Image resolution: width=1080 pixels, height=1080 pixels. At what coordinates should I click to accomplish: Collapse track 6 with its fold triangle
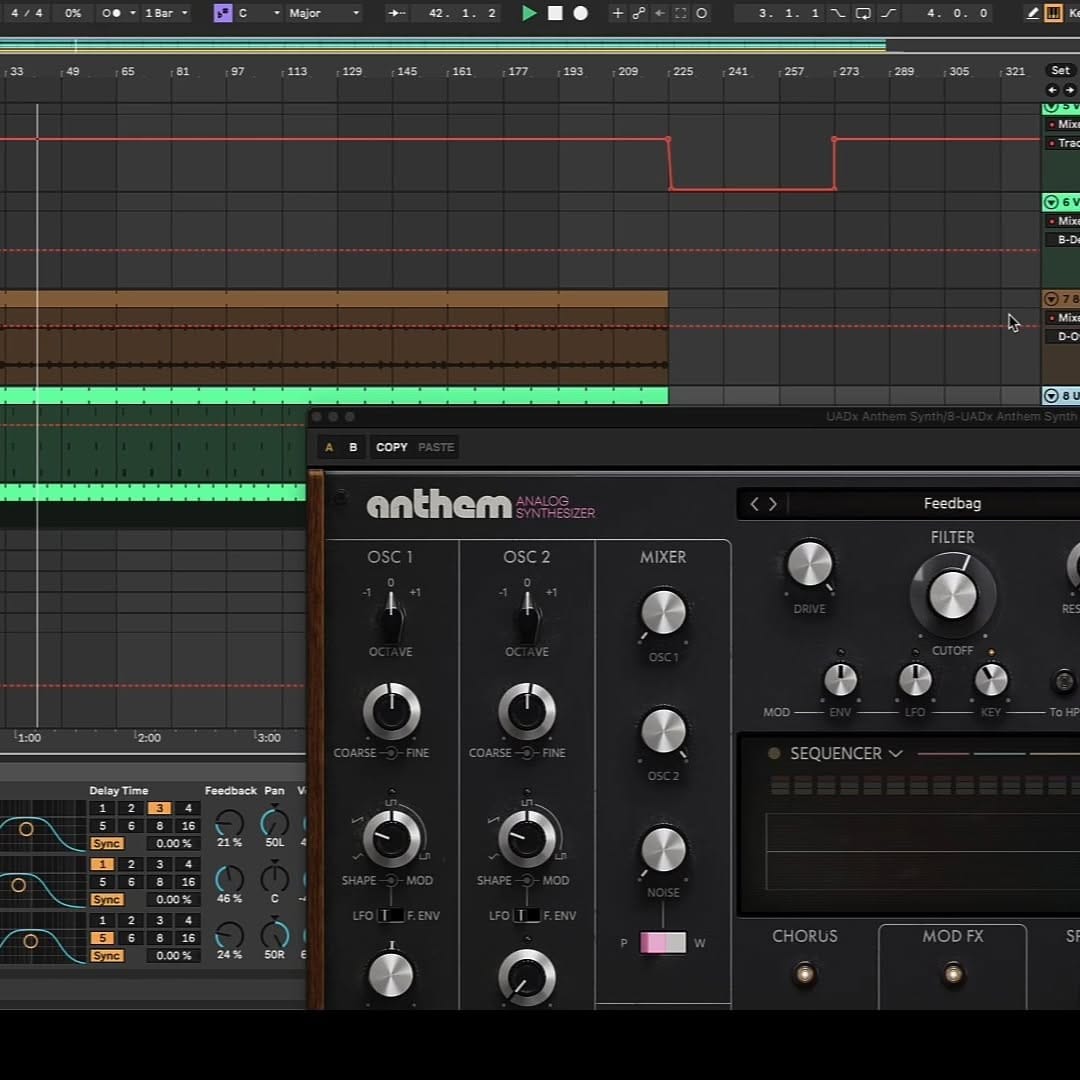pyautogui.click(x=1051, y=202)
